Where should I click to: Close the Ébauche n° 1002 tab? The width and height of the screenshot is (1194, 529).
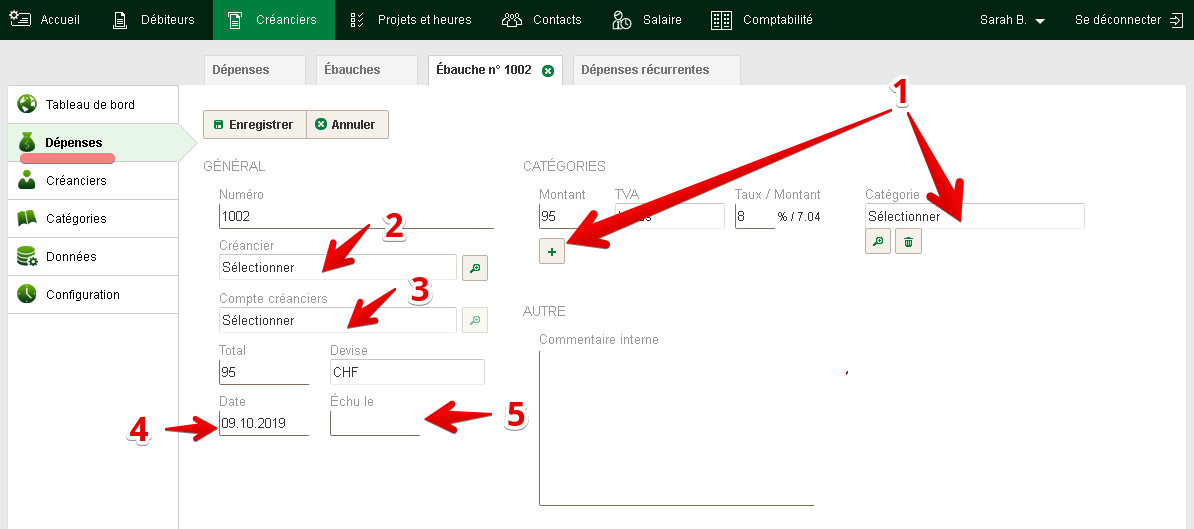coord(548,71)
